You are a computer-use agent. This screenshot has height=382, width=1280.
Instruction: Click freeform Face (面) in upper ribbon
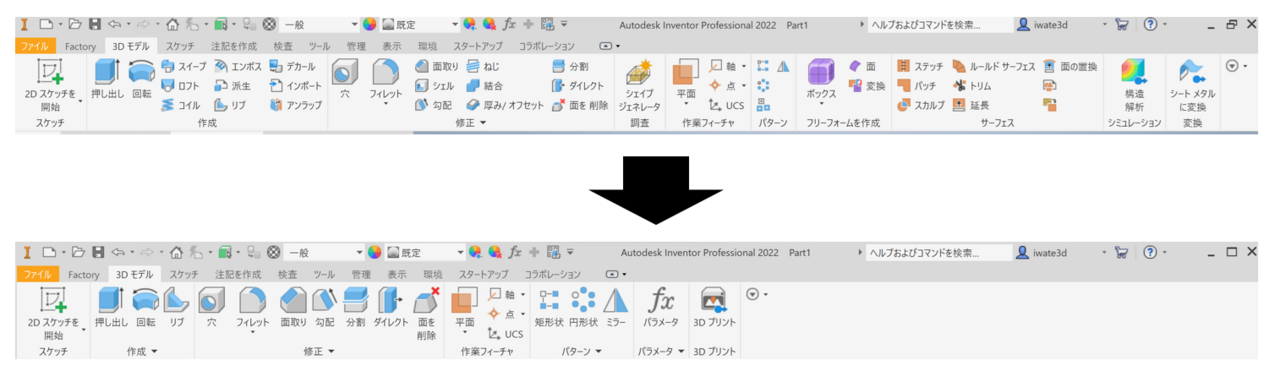[863, 67]
